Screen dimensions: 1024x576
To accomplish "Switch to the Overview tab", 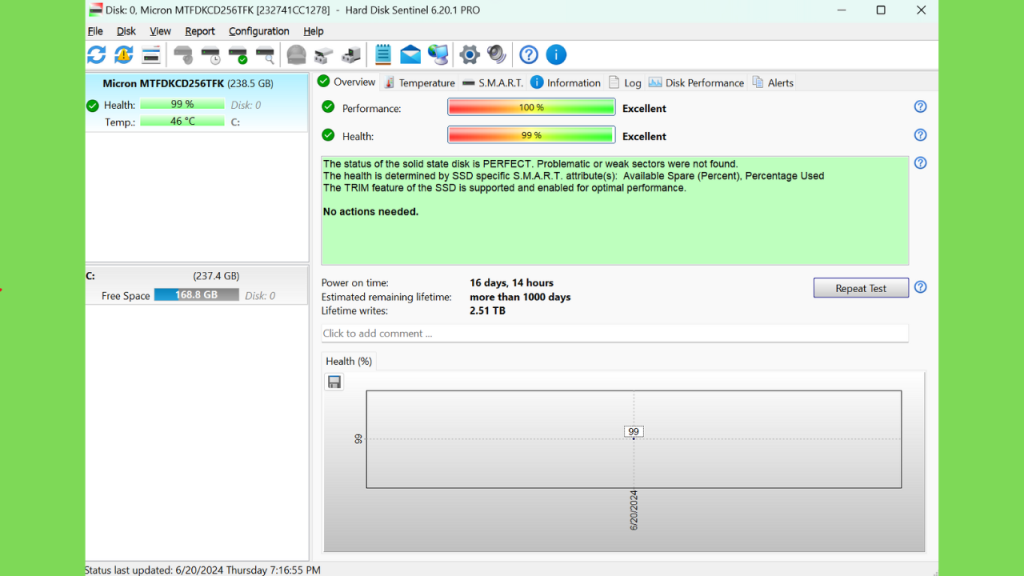I will coord(347,82).
